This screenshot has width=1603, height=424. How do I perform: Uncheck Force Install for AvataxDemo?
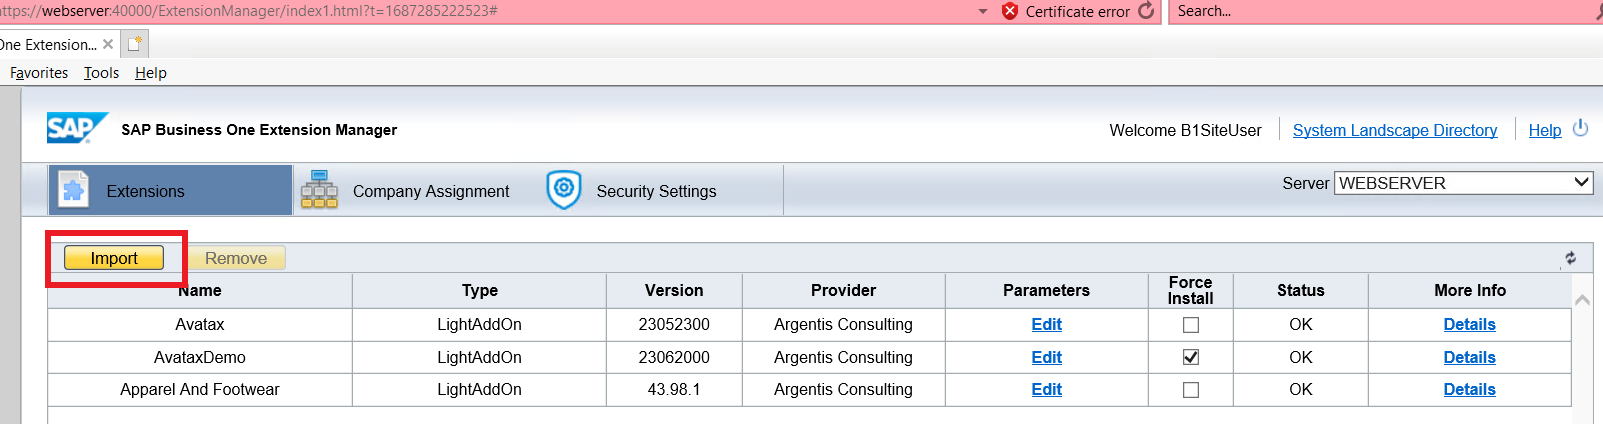click(x=1190, y=357)
